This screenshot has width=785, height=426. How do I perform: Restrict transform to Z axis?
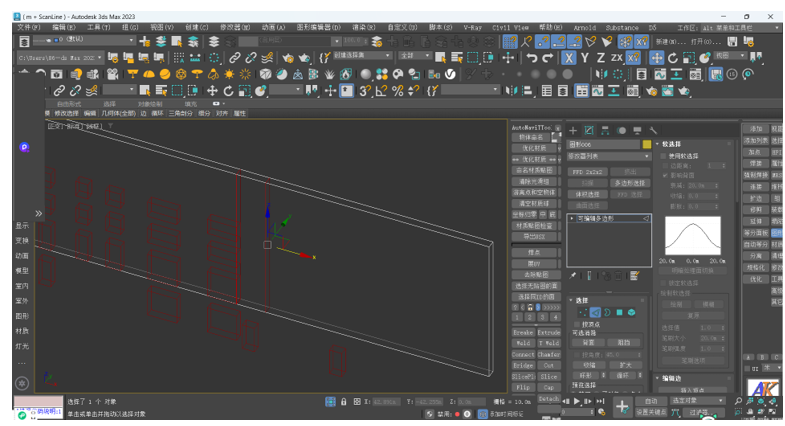pyautogui.click(x=600, y=58)
